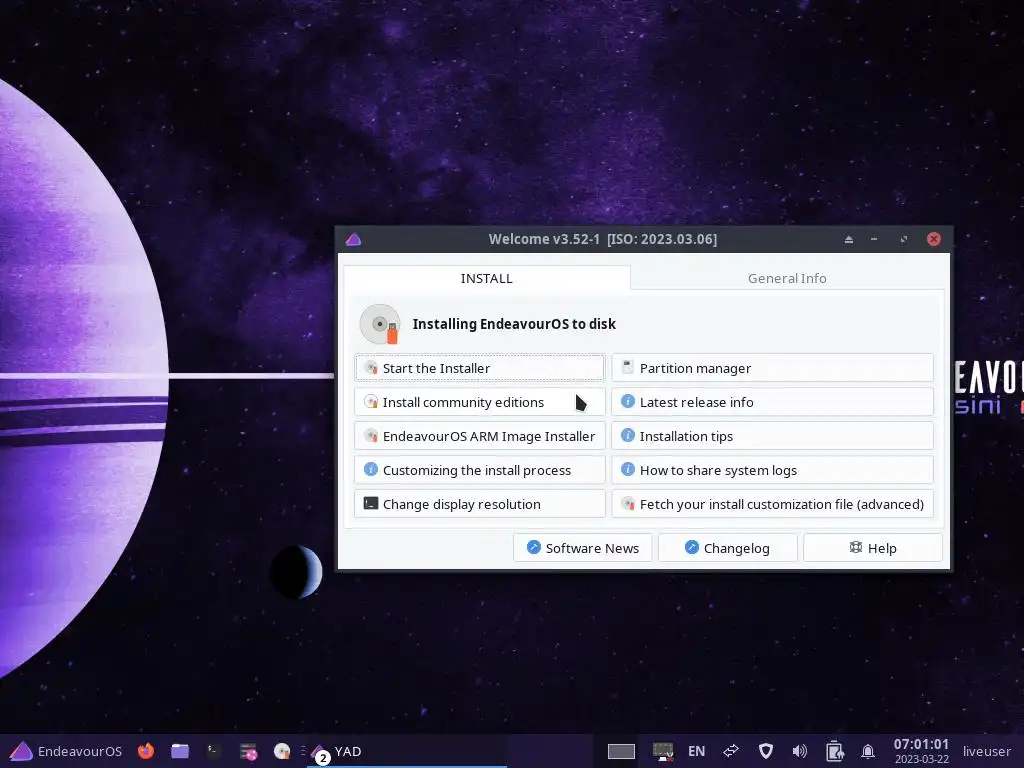
Task: Open the notifications bell icon
Action: tap(868, 751)
